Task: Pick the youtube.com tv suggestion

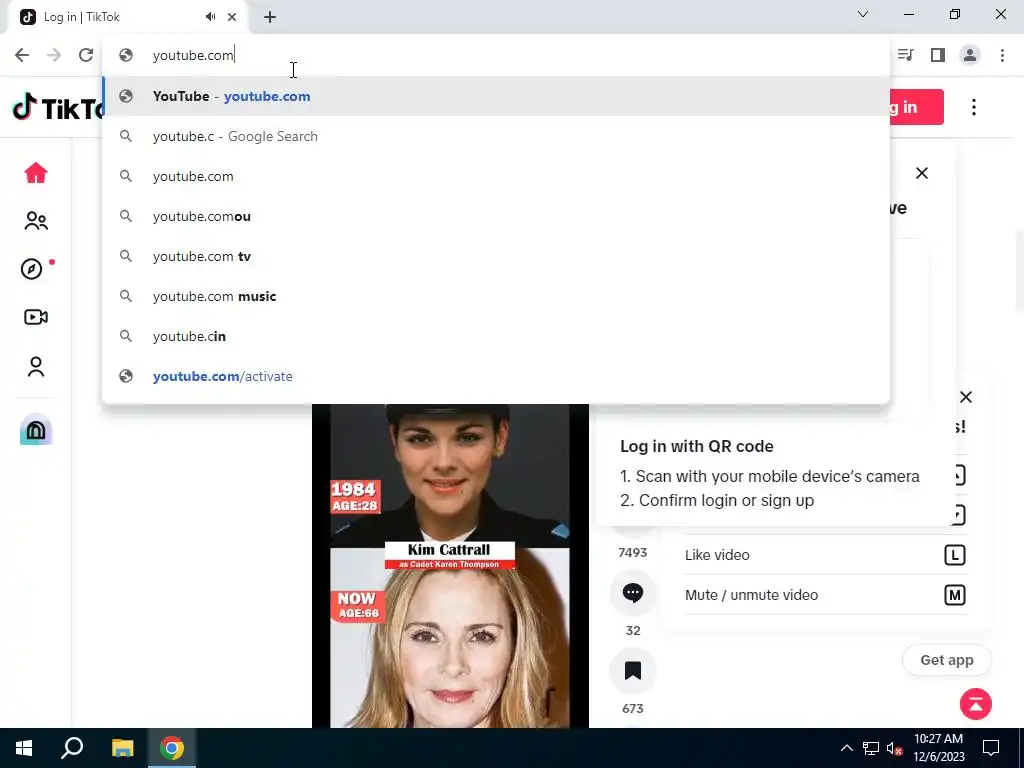Action: (496, 256)
